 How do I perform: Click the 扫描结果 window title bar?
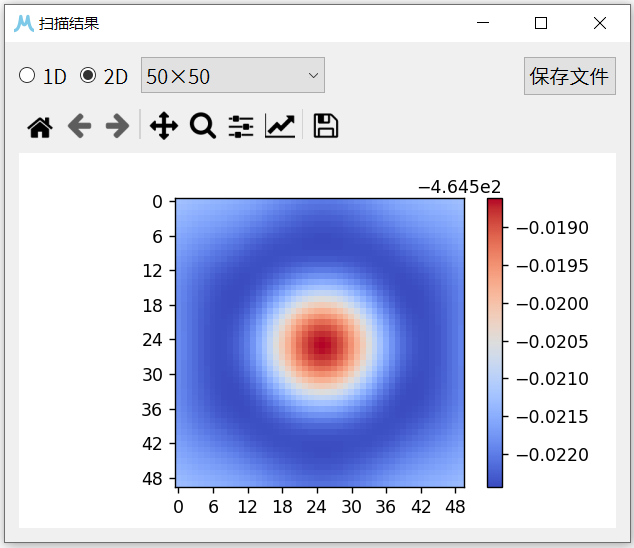(x=250, y=23)
